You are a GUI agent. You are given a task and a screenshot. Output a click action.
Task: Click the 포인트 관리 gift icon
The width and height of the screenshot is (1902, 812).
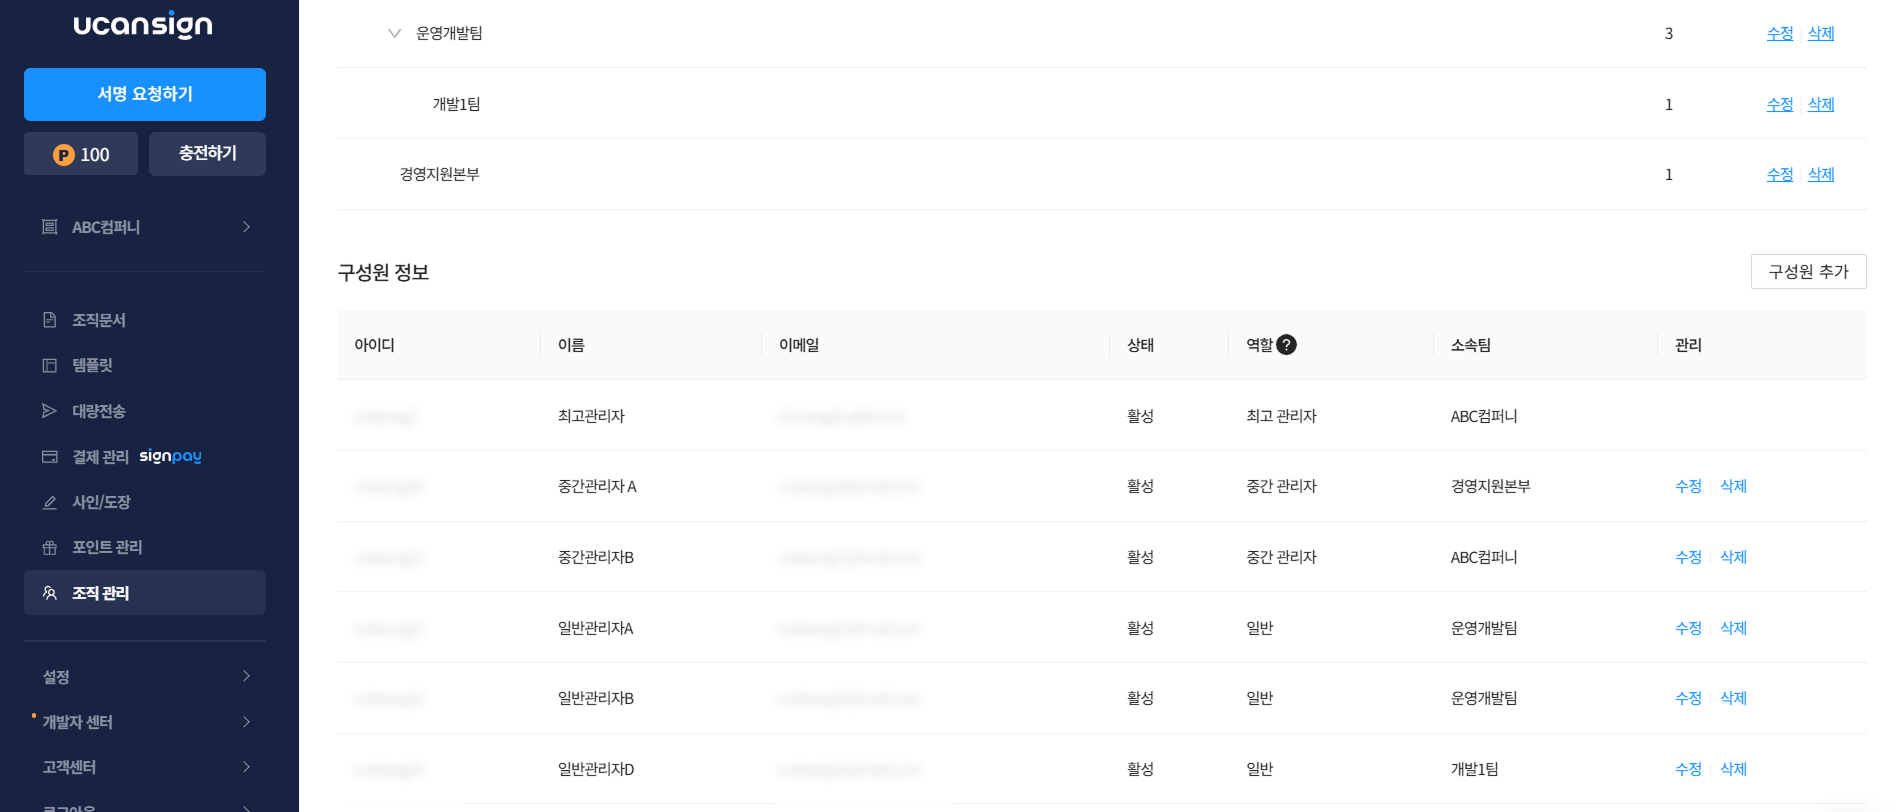[49, 547]
